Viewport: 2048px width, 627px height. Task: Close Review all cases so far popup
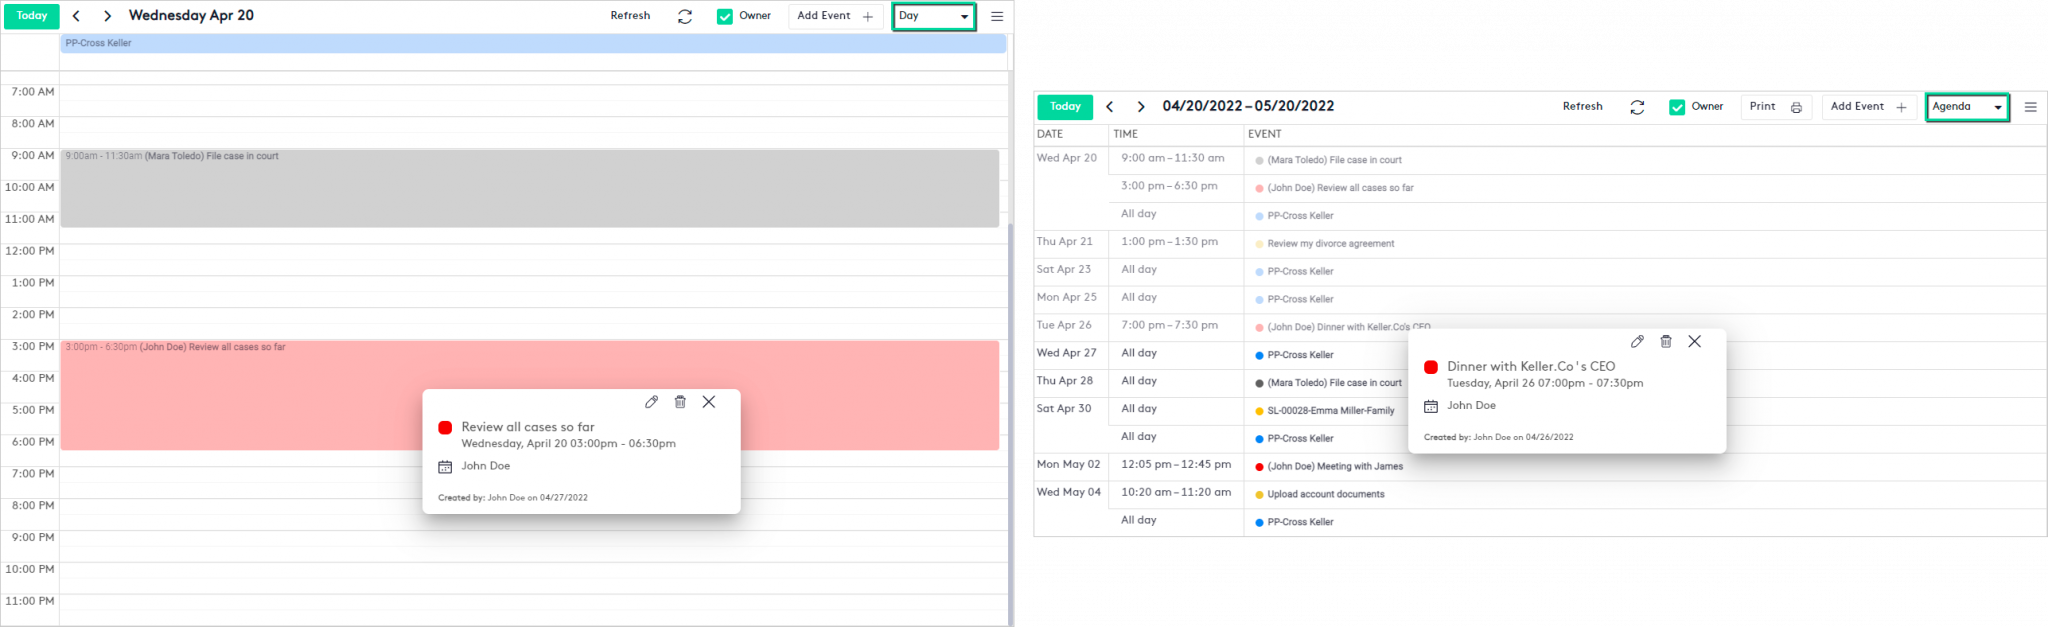(709, 402)
